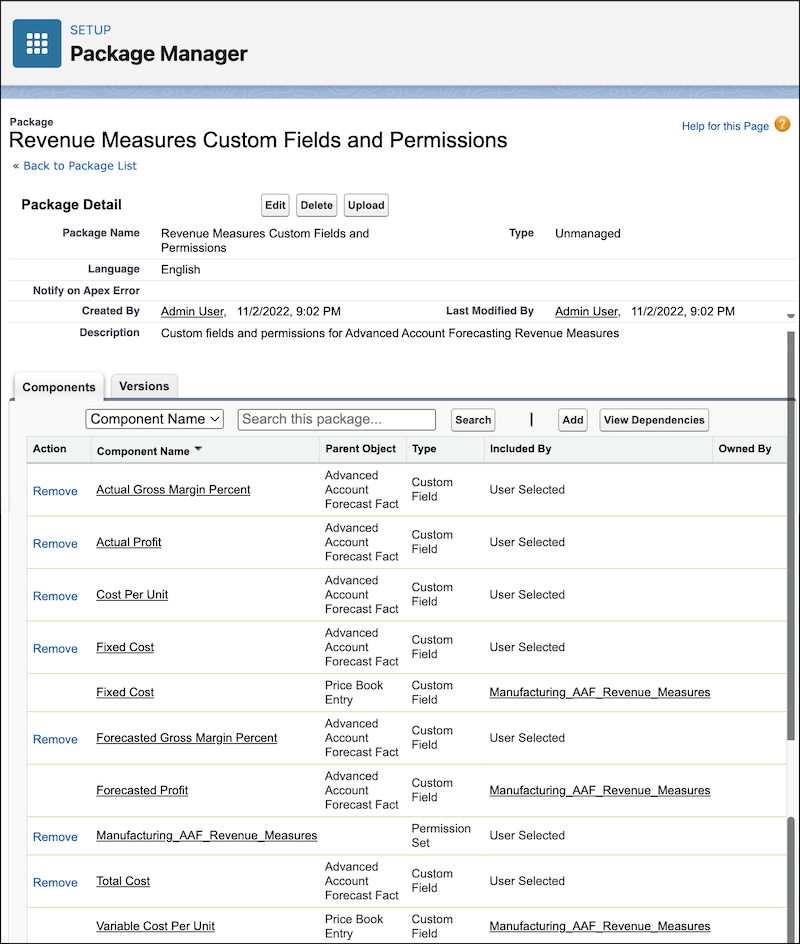
Task: Open the Setup app launcher grid icon
Action: click(x=37, y=43)
